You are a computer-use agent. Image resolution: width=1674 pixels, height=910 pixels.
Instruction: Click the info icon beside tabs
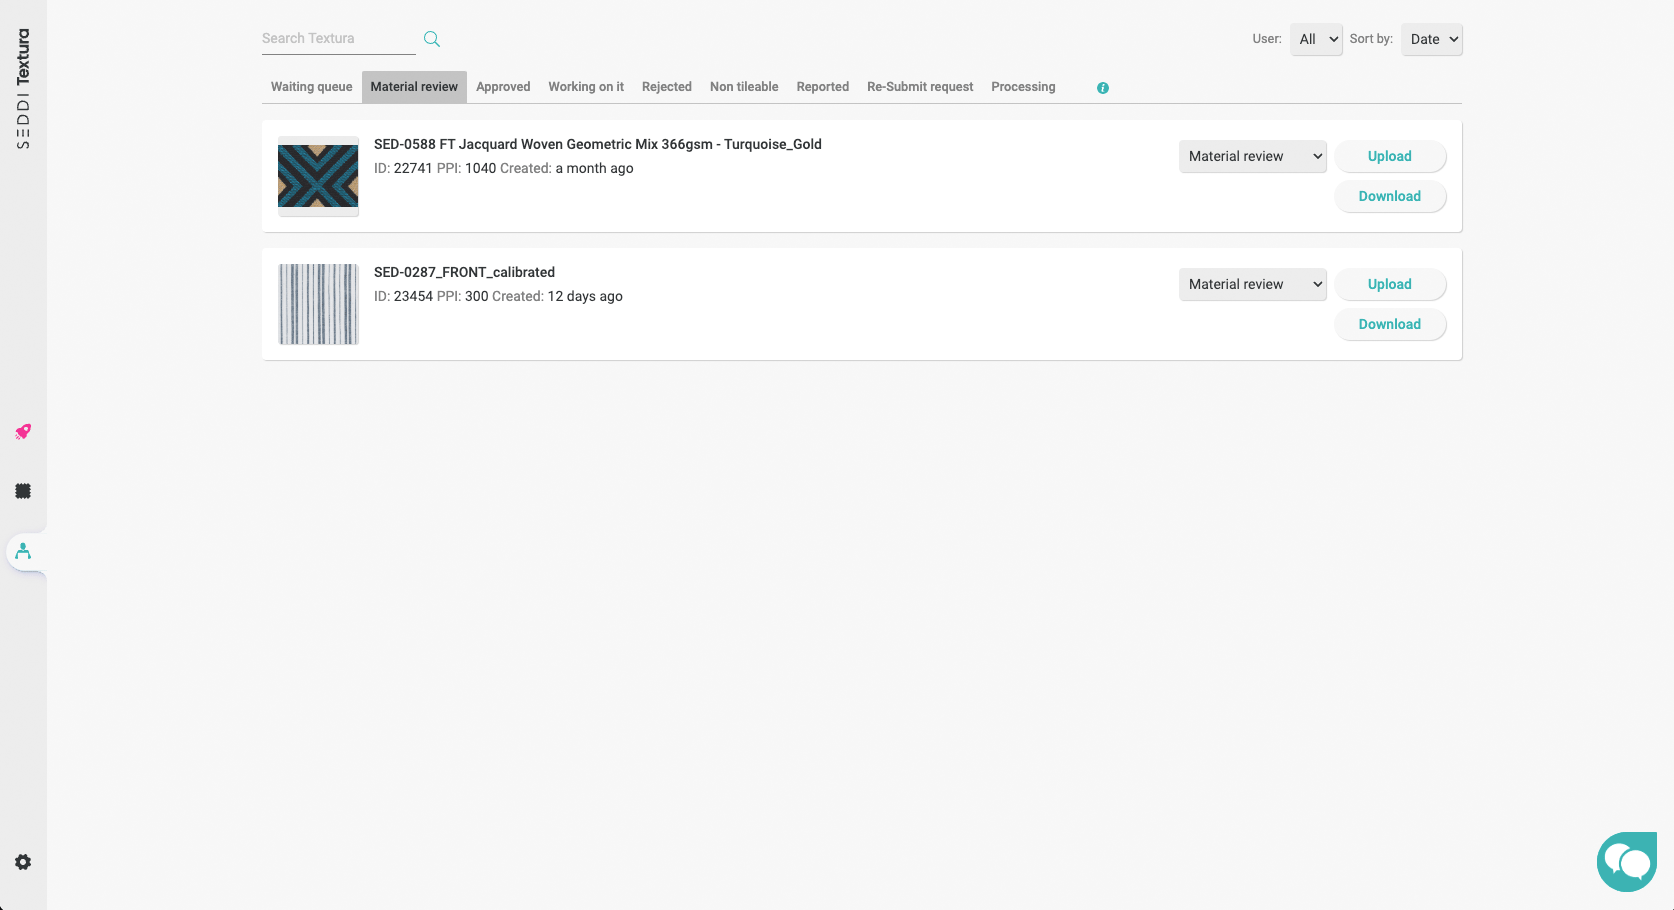1102,88
